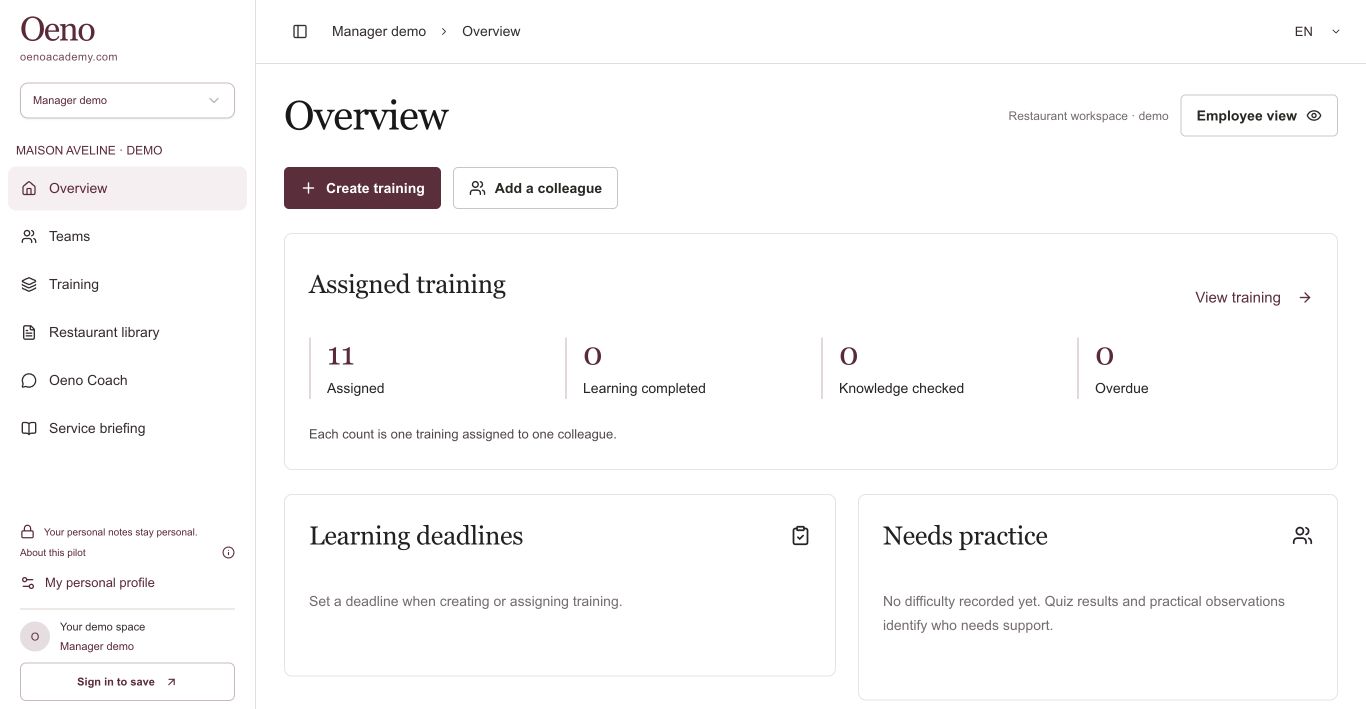Click the lock icon by personal notes
Viewport: 1366px width, 709px height.
pyautogui.click(x=27, y=532)
